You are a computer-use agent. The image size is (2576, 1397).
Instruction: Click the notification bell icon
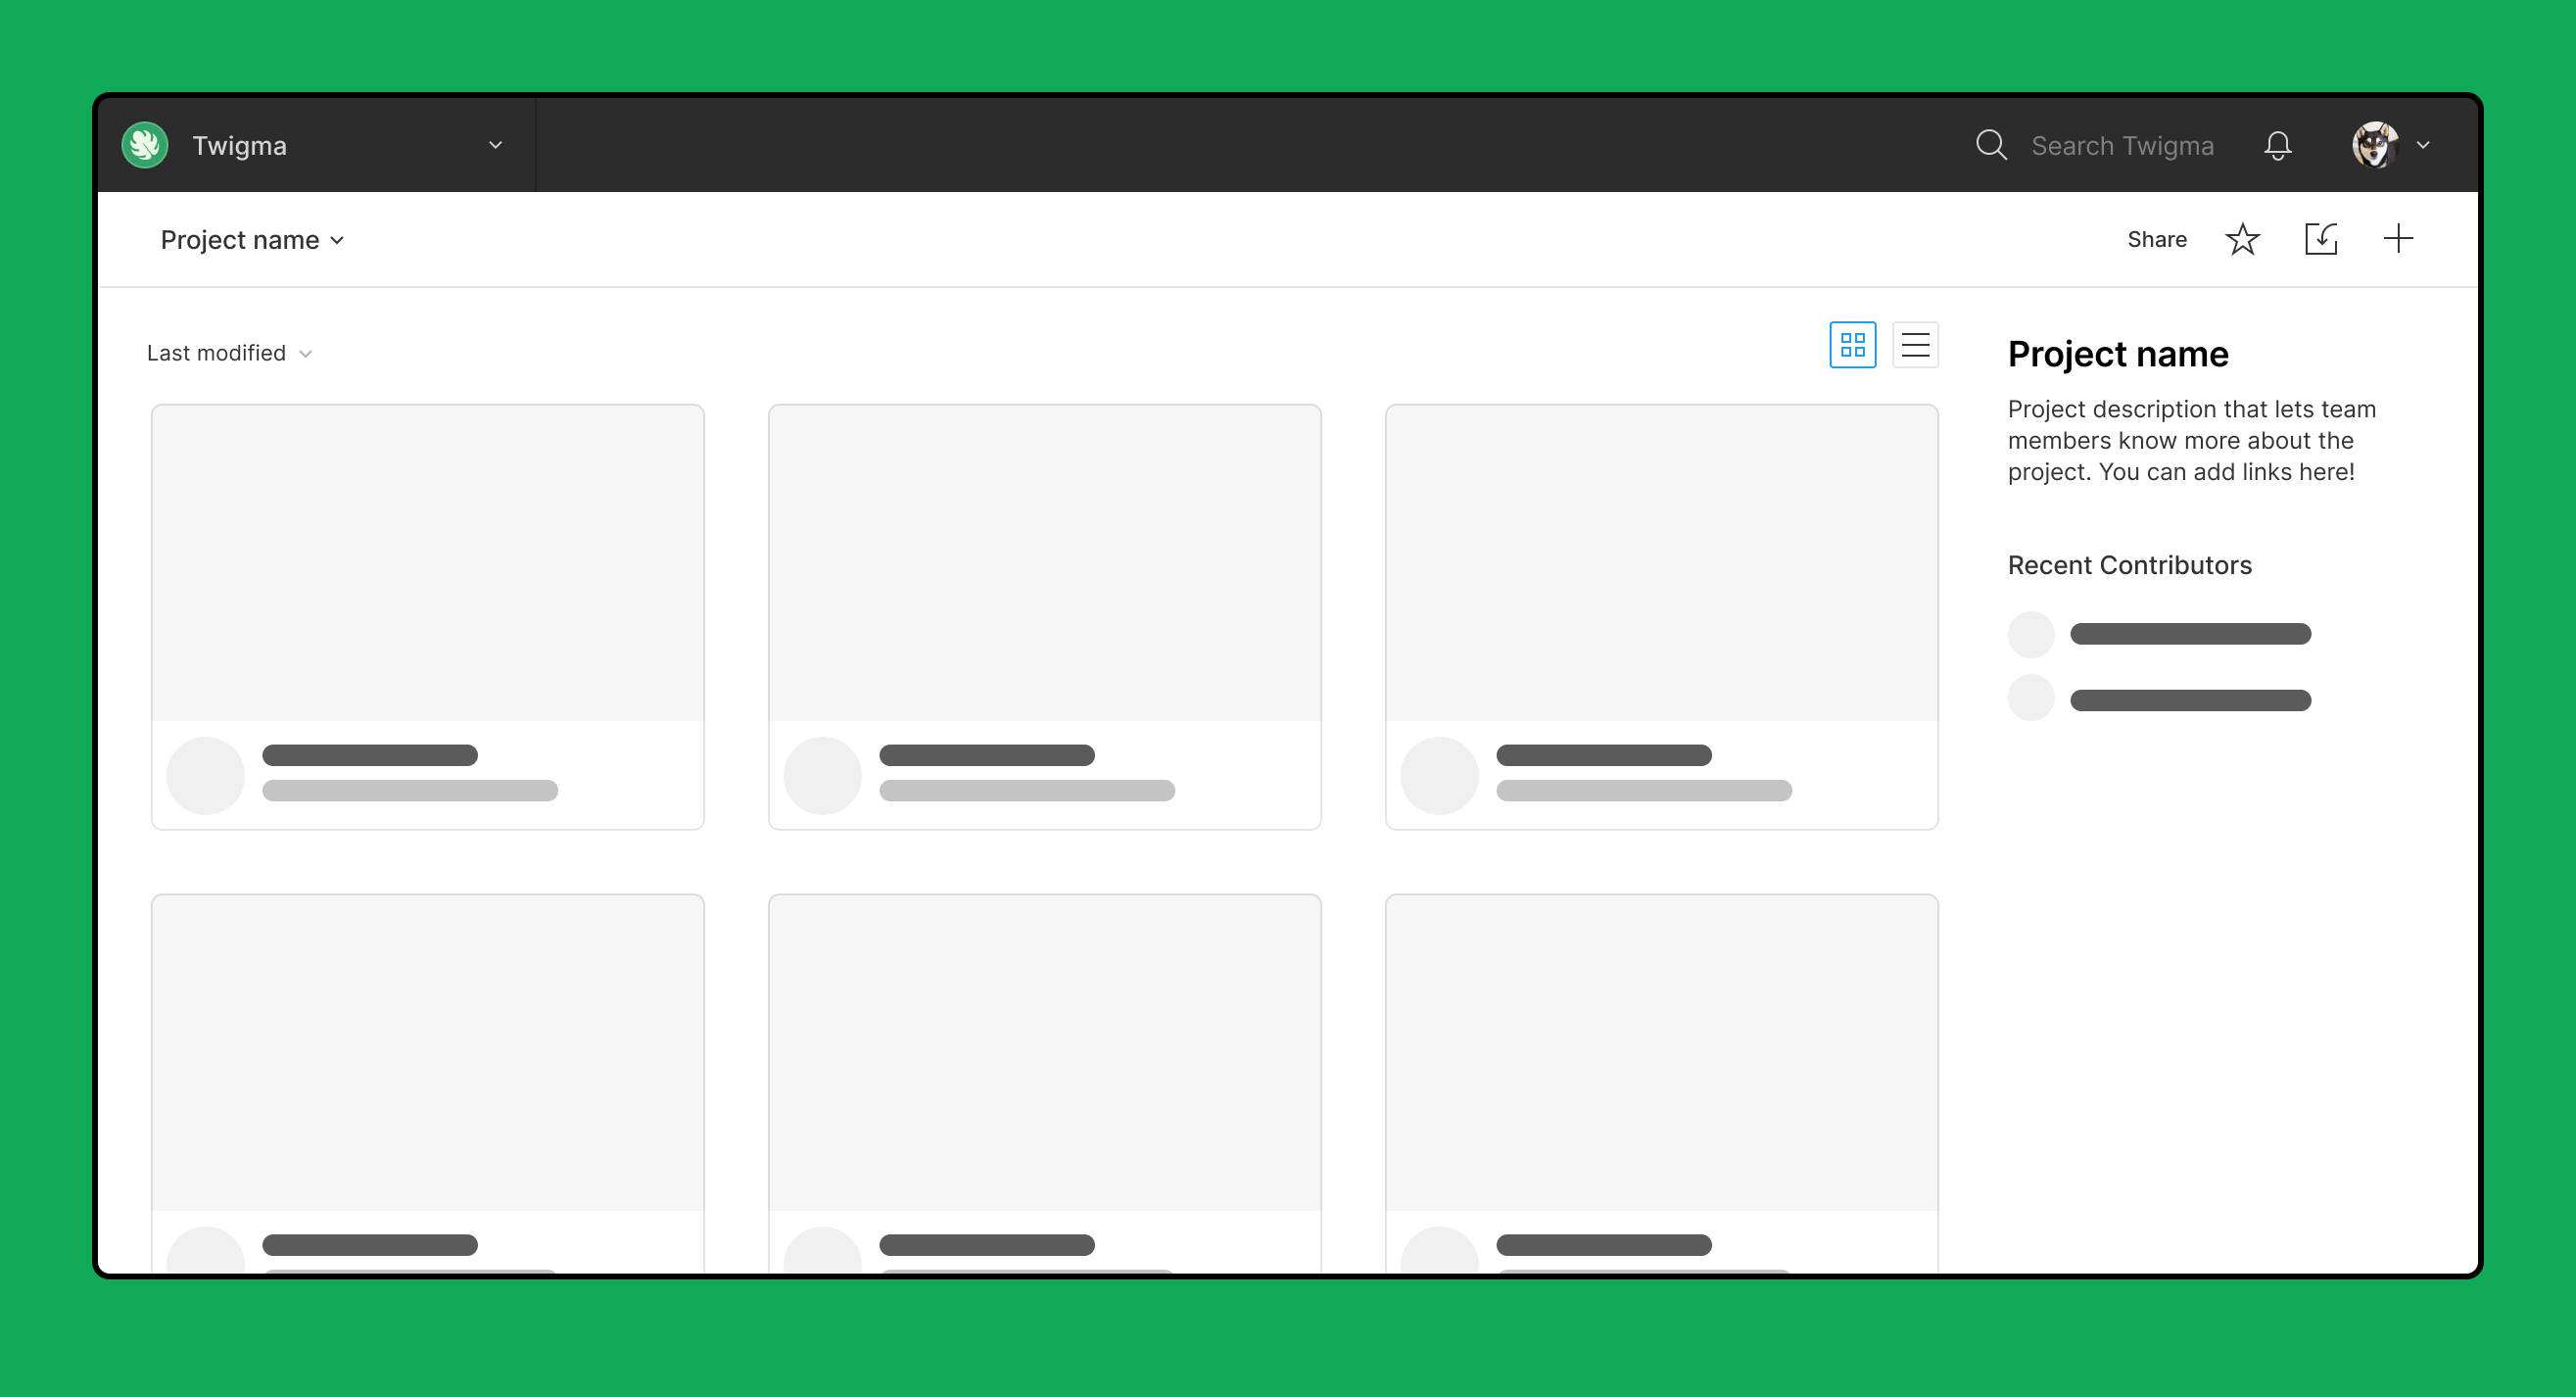[2278, 145]
